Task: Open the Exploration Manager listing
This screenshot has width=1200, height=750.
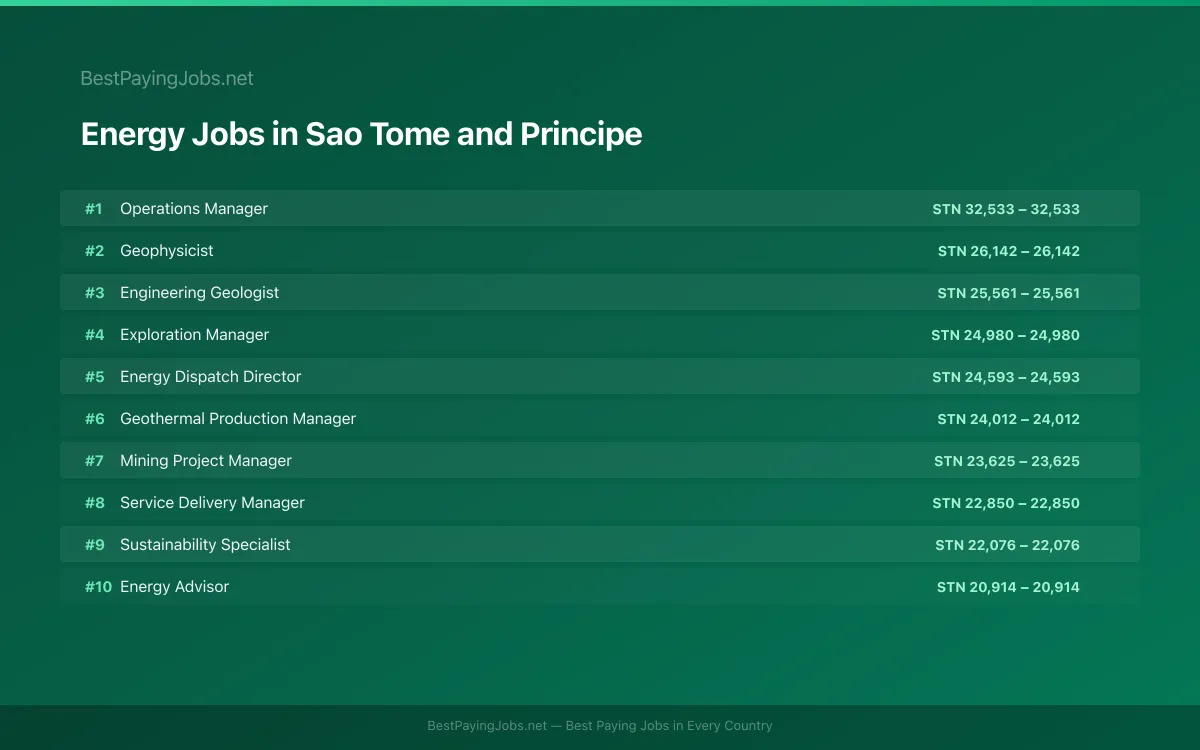Action: [x=600, y=334]
